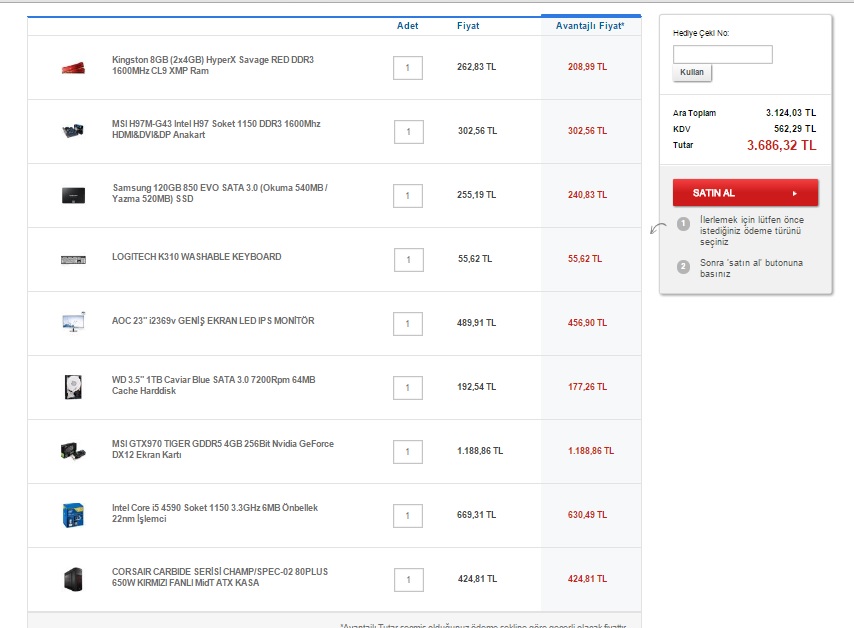
Task: Click AOC monitor advantage price 456,90 TL
Action: coord(587,322)
